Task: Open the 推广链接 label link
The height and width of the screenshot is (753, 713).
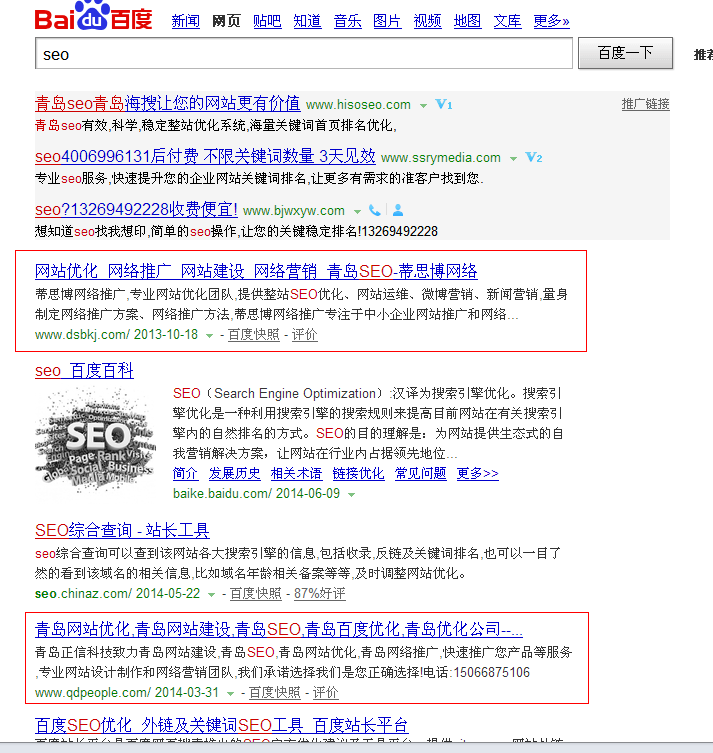Action: [645, 104]
